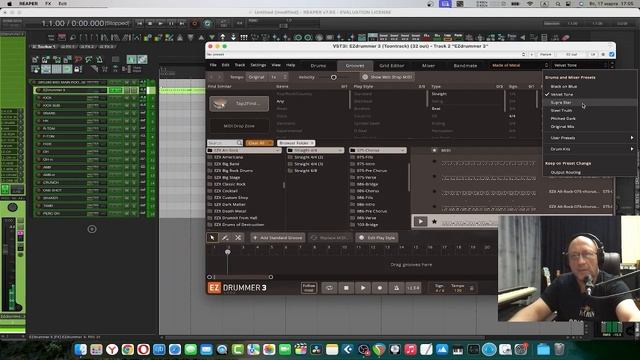
Task: Open the Velvet Tone preset dropdown
Action: click(580, 65)
